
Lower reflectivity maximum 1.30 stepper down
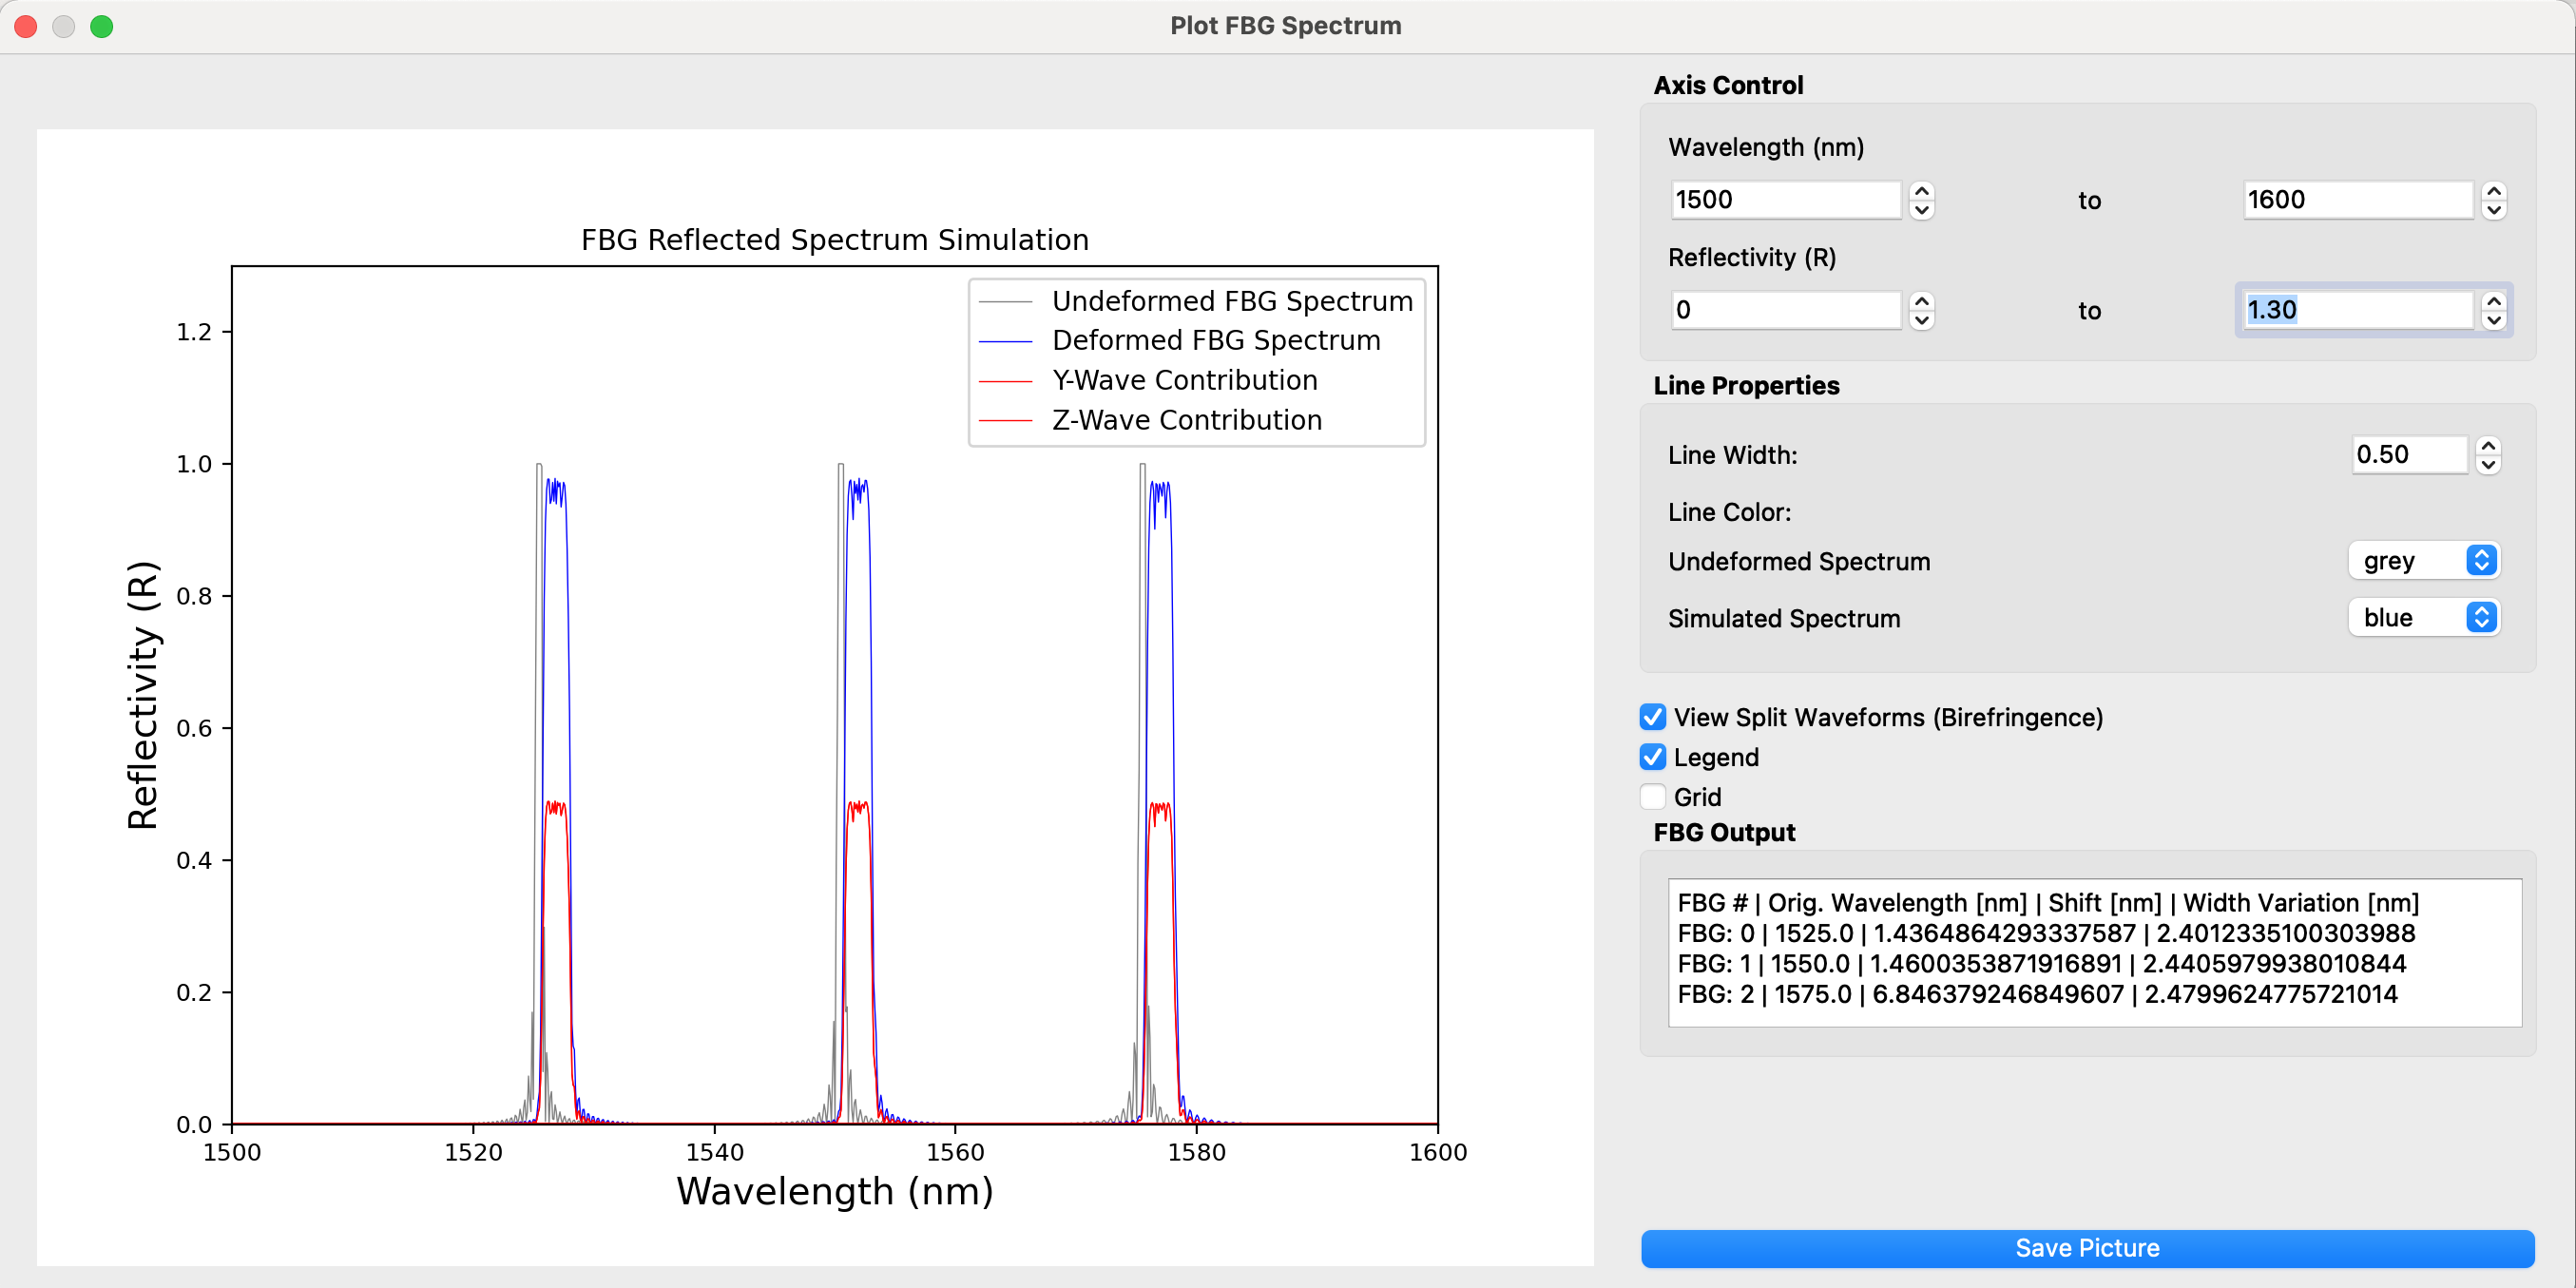[2493, 320]
